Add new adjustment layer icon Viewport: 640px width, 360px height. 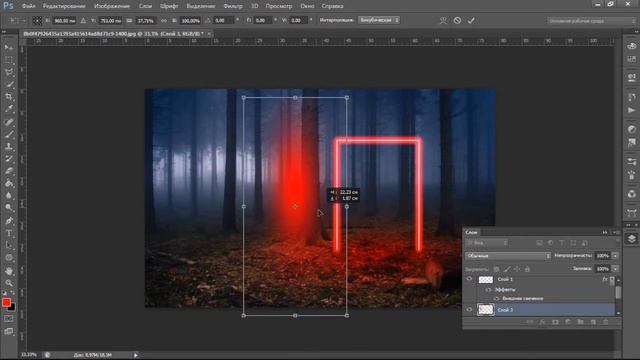pyautogui.click(x=568, y=322)
